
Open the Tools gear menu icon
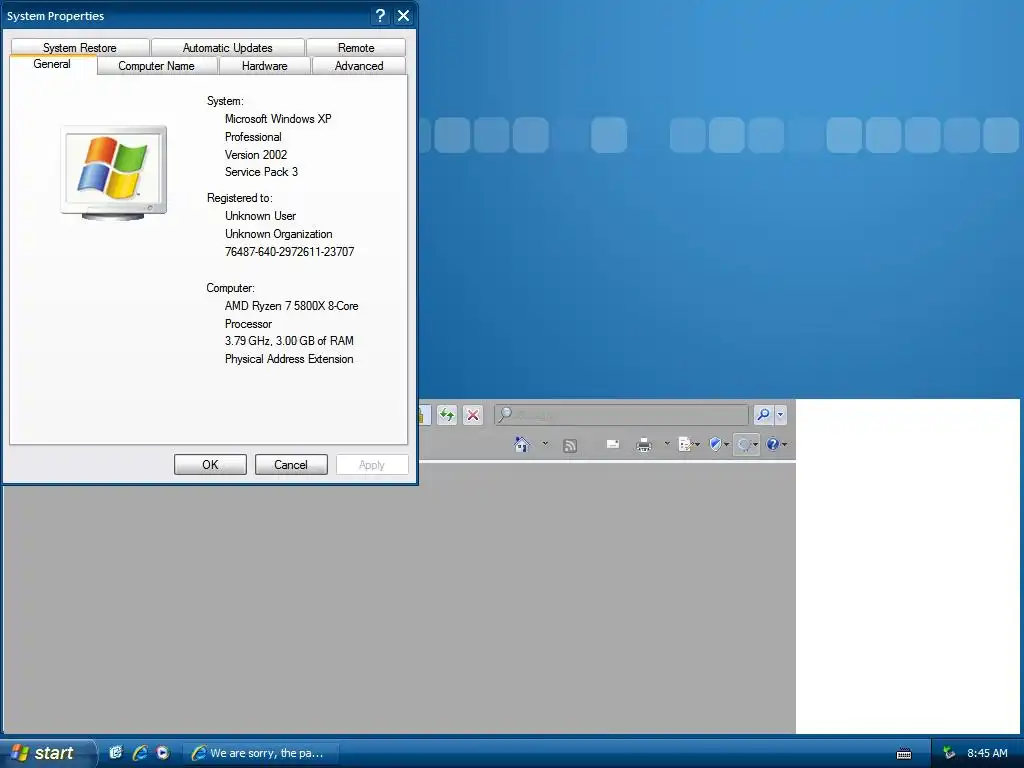[746, 445]
